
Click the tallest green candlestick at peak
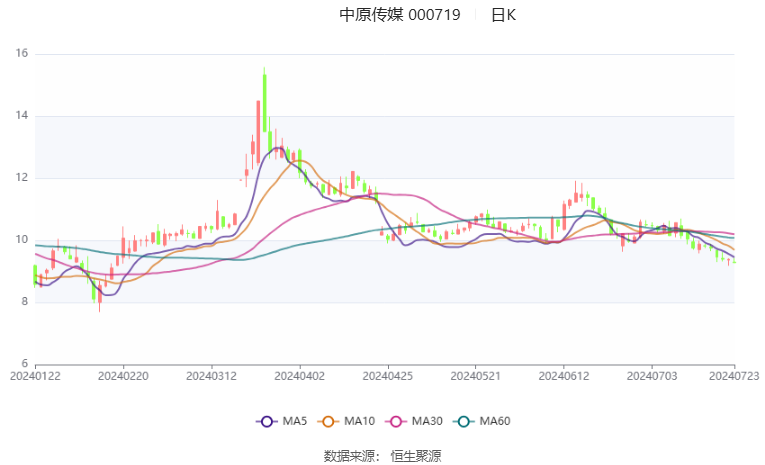tap(264, 102)
